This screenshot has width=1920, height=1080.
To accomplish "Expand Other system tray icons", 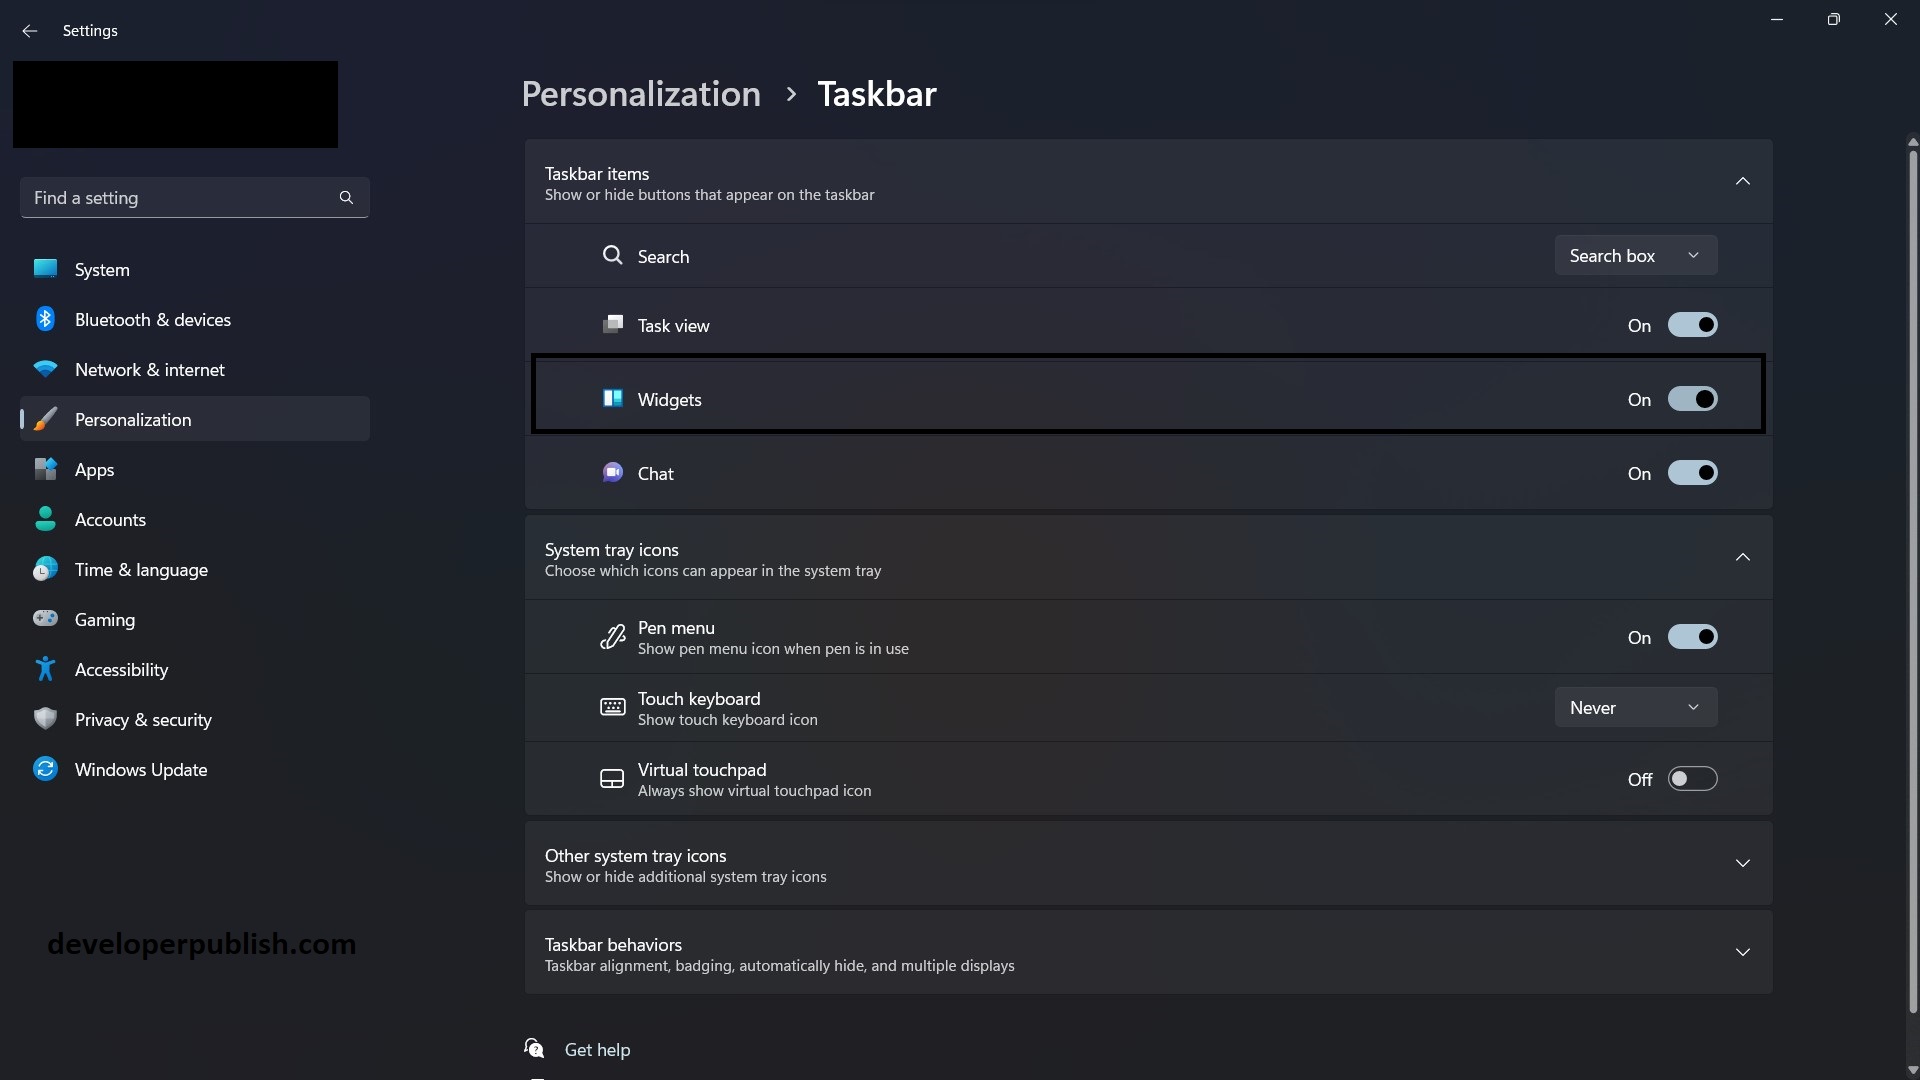I will point(1742,862).
